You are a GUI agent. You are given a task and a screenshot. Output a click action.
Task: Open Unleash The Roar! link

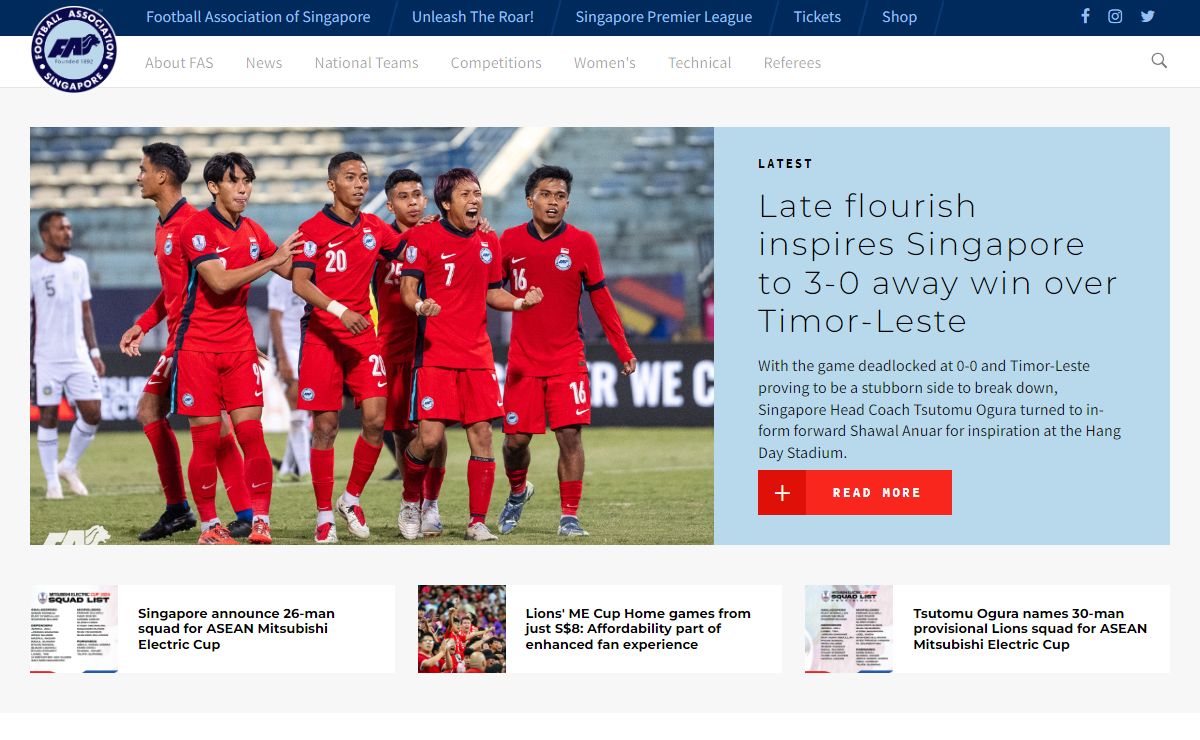tap(473, 17)
